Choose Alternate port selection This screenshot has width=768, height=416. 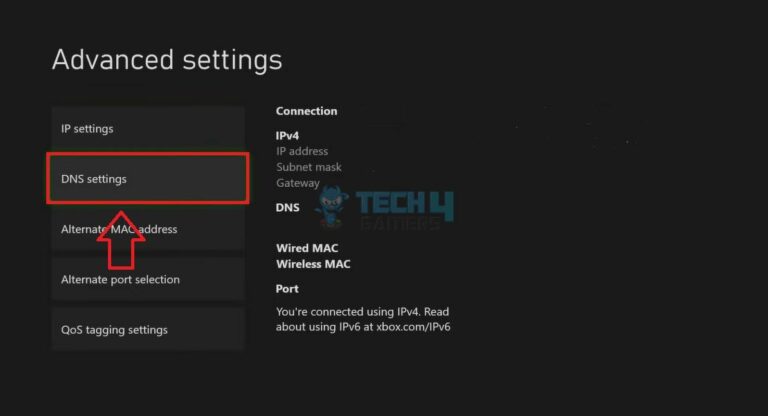[x=147, y=279]
